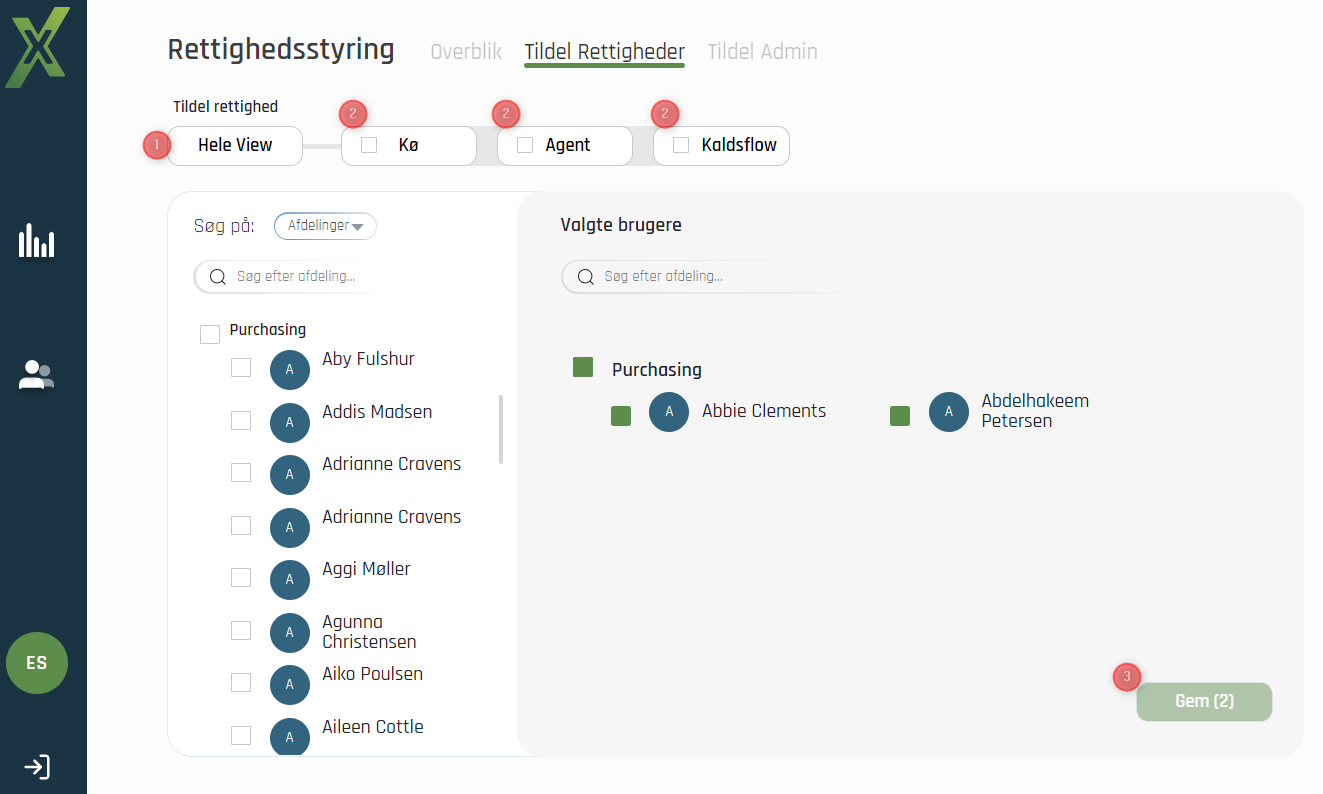Tick the Agent checkbox
The height and width of the screenshot is (794, 1323).
[x=525, y=145]
